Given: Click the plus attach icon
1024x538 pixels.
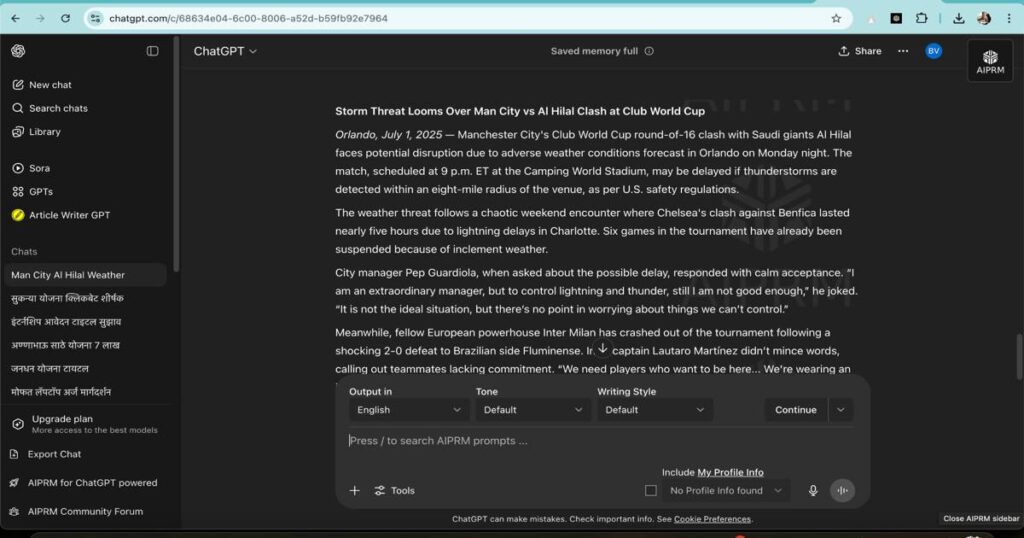Looking at the screenshot, I should click(355, 490).
